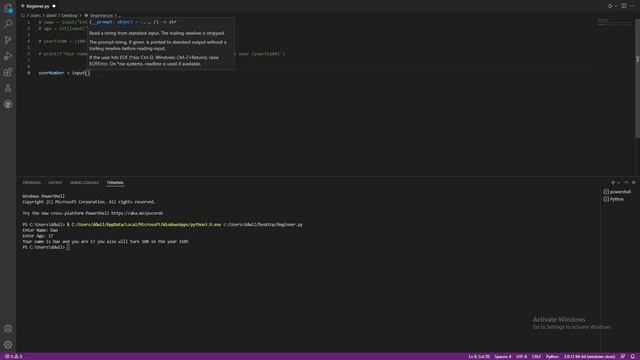Open the editor More Actions ellipsis
The height and width of the screenshot is (360, 640).
click(632, 6)
